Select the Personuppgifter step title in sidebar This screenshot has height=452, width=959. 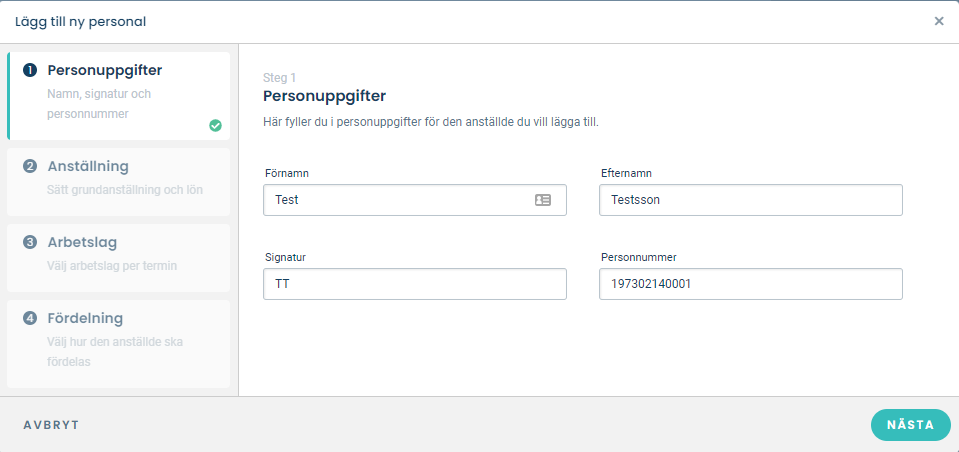click(x=105, y=70)
